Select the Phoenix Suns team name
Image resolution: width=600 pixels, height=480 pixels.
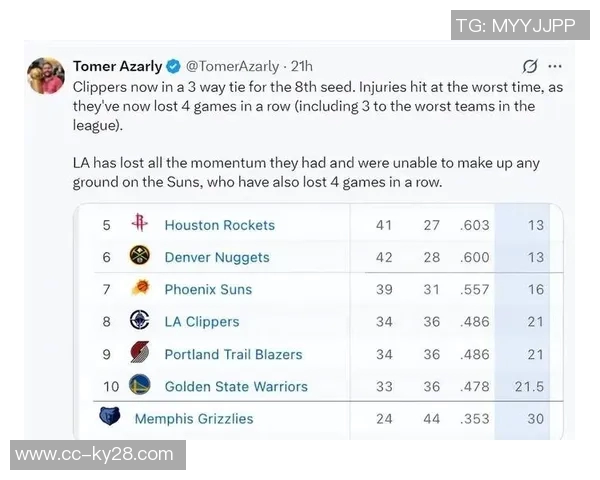pos(208,289)
